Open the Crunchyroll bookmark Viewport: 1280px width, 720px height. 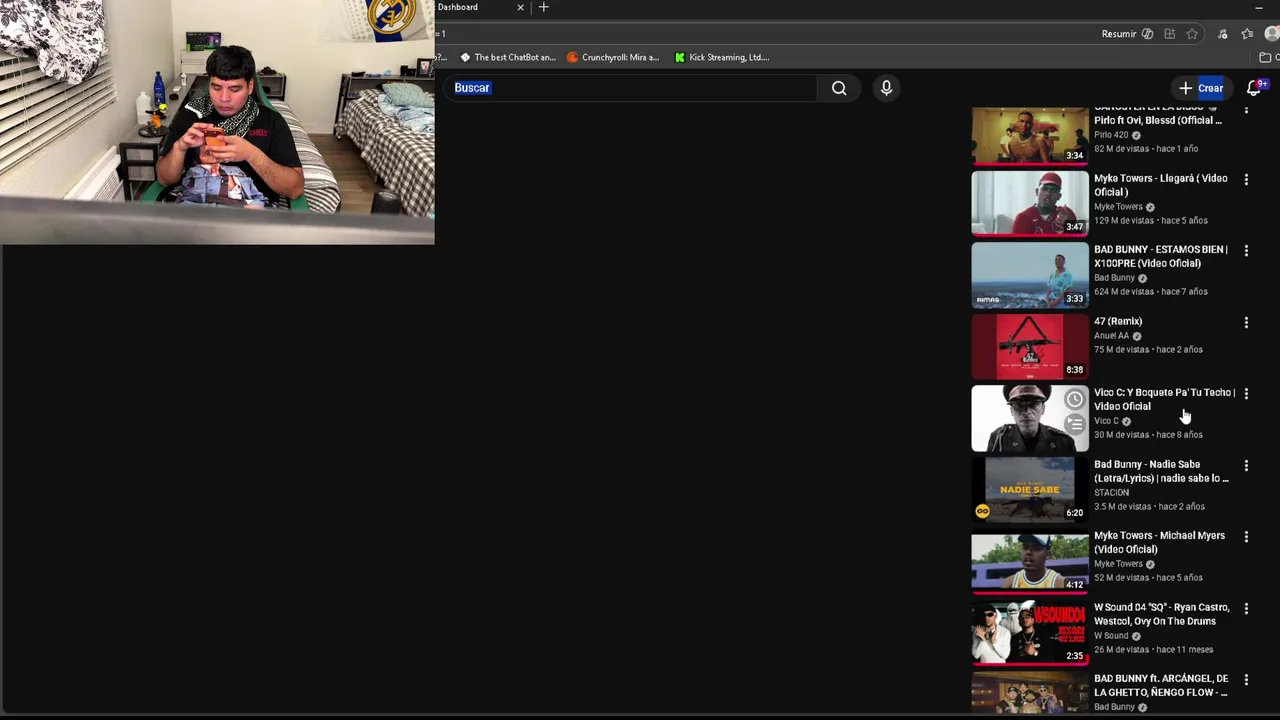pyautogui.click(x=613, y=57)
